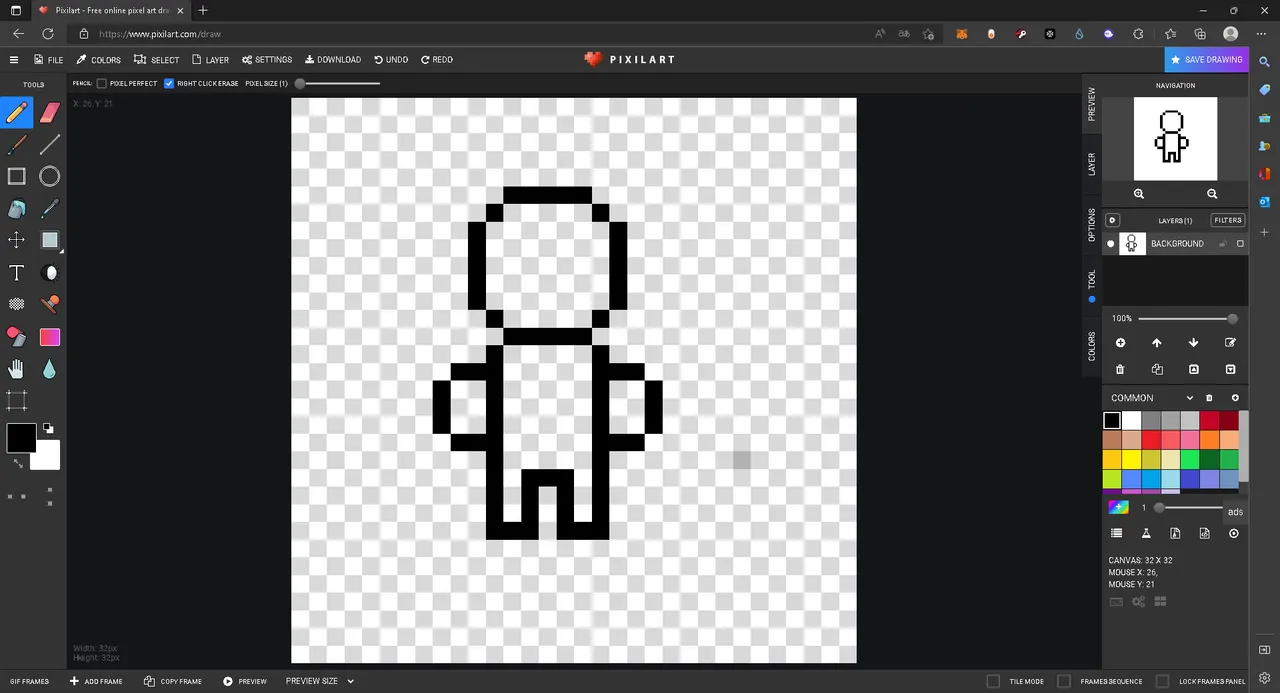Zoom out on navigation preview
Screen dimensions: 1280x693
tap(1212, 194)
